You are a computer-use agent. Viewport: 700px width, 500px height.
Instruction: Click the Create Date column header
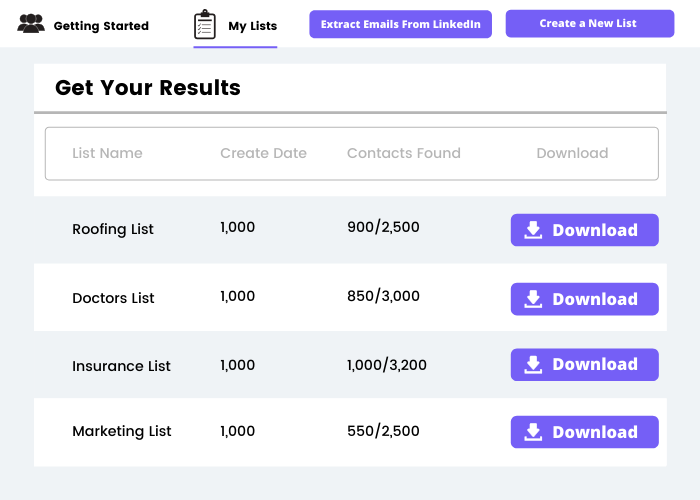(263, 153)
